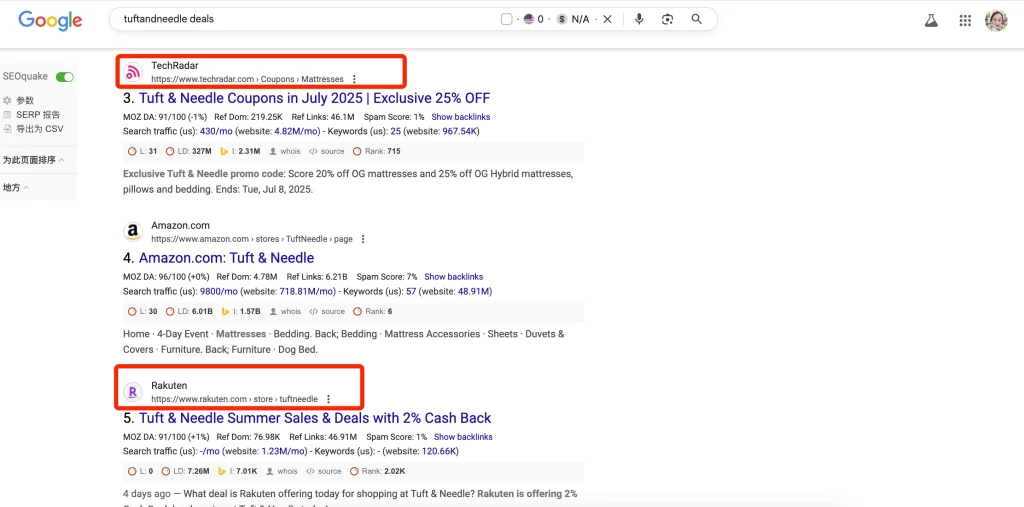View source for the Rakuten result

323,472
